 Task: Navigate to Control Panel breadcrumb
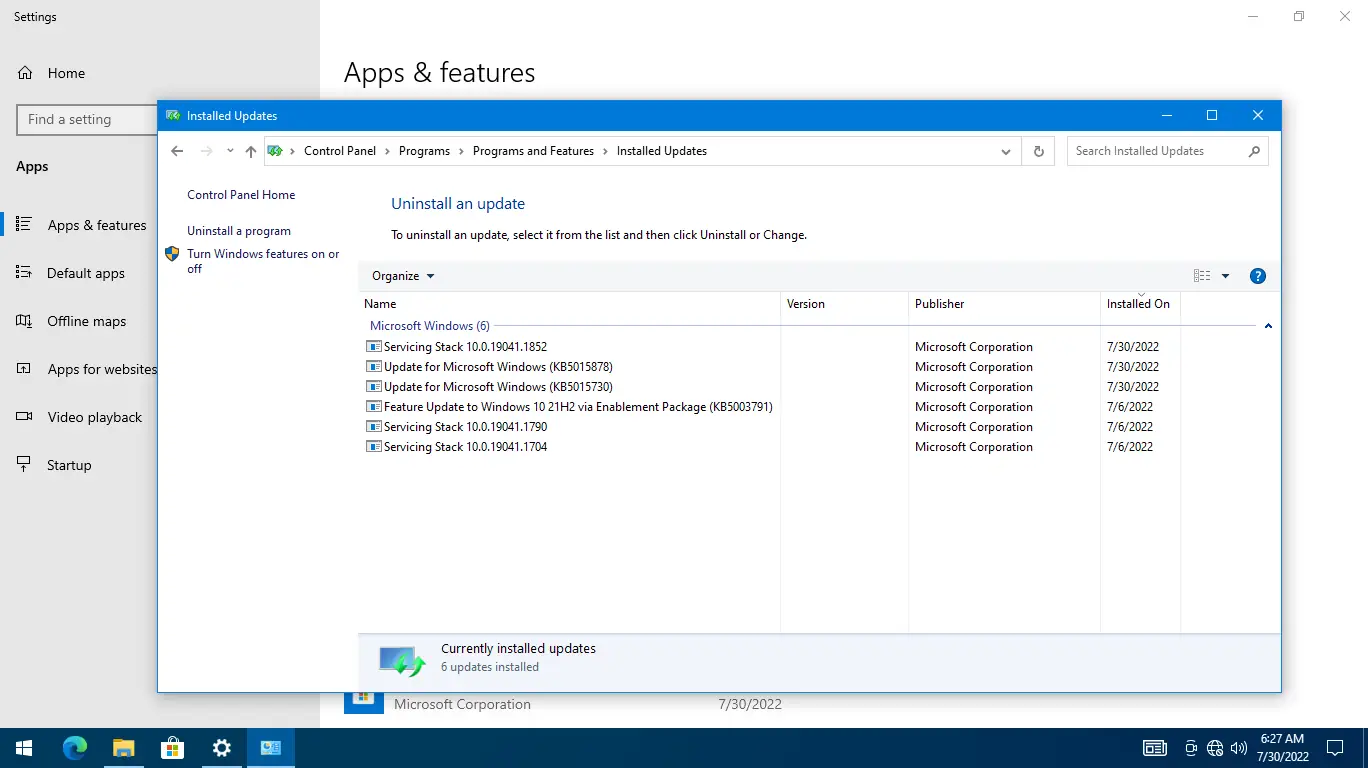[x=340, y=151]
